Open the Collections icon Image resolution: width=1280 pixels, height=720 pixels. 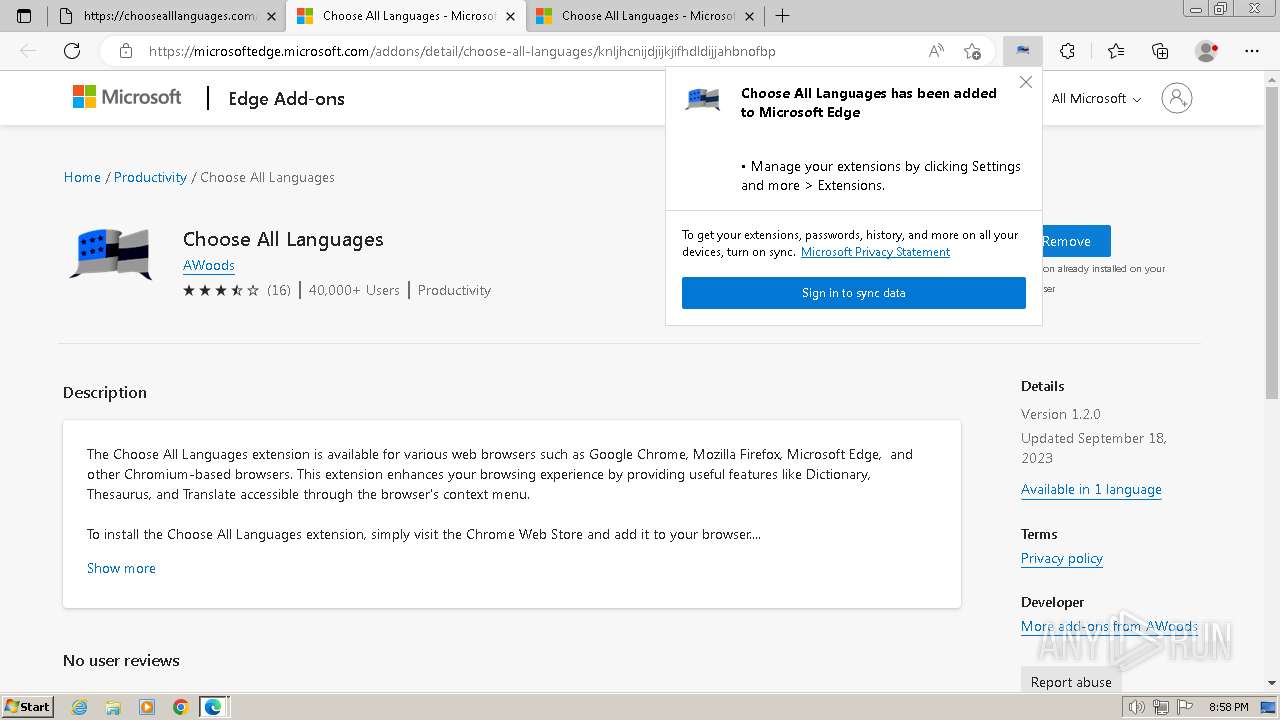click(1160, 51)
